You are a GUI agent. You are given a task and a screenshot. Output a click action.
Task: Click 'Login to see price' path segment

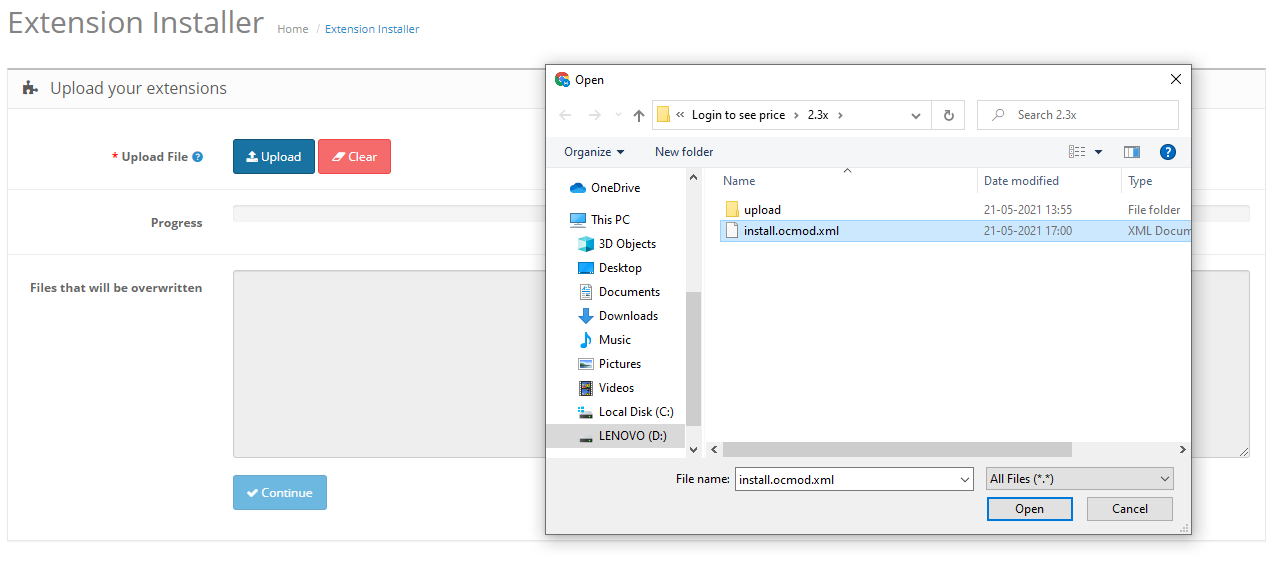pyautogui.click(x=738, y=115)
